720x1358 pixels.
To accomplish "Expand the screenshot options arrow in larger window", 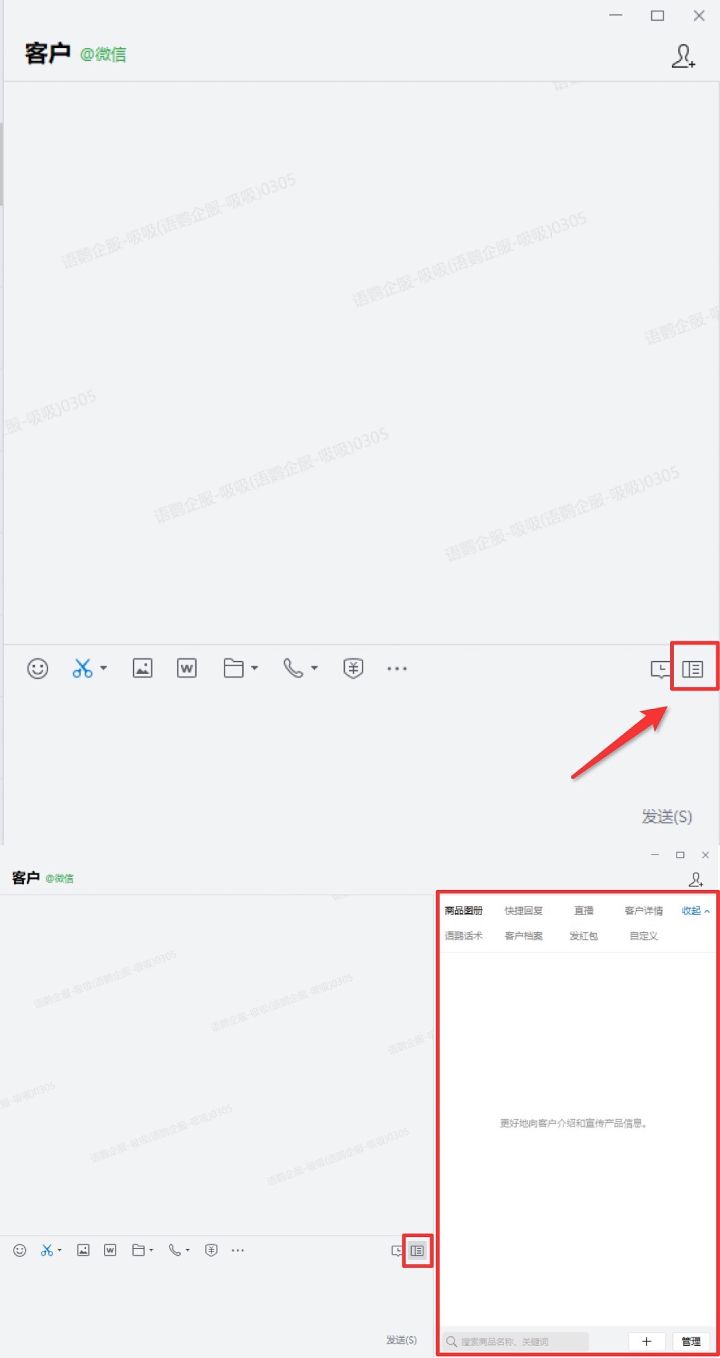I will (x=104, y=669).
